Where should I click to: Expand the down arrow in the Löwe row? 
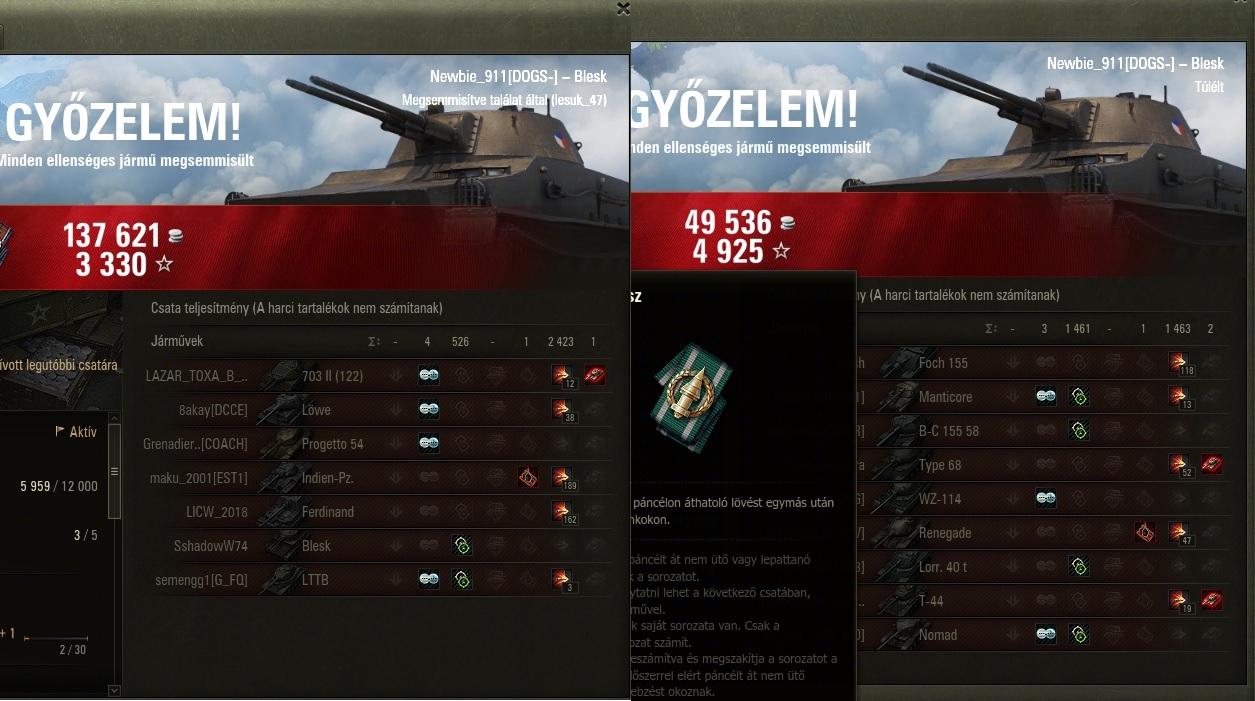(x=395, y=409)
